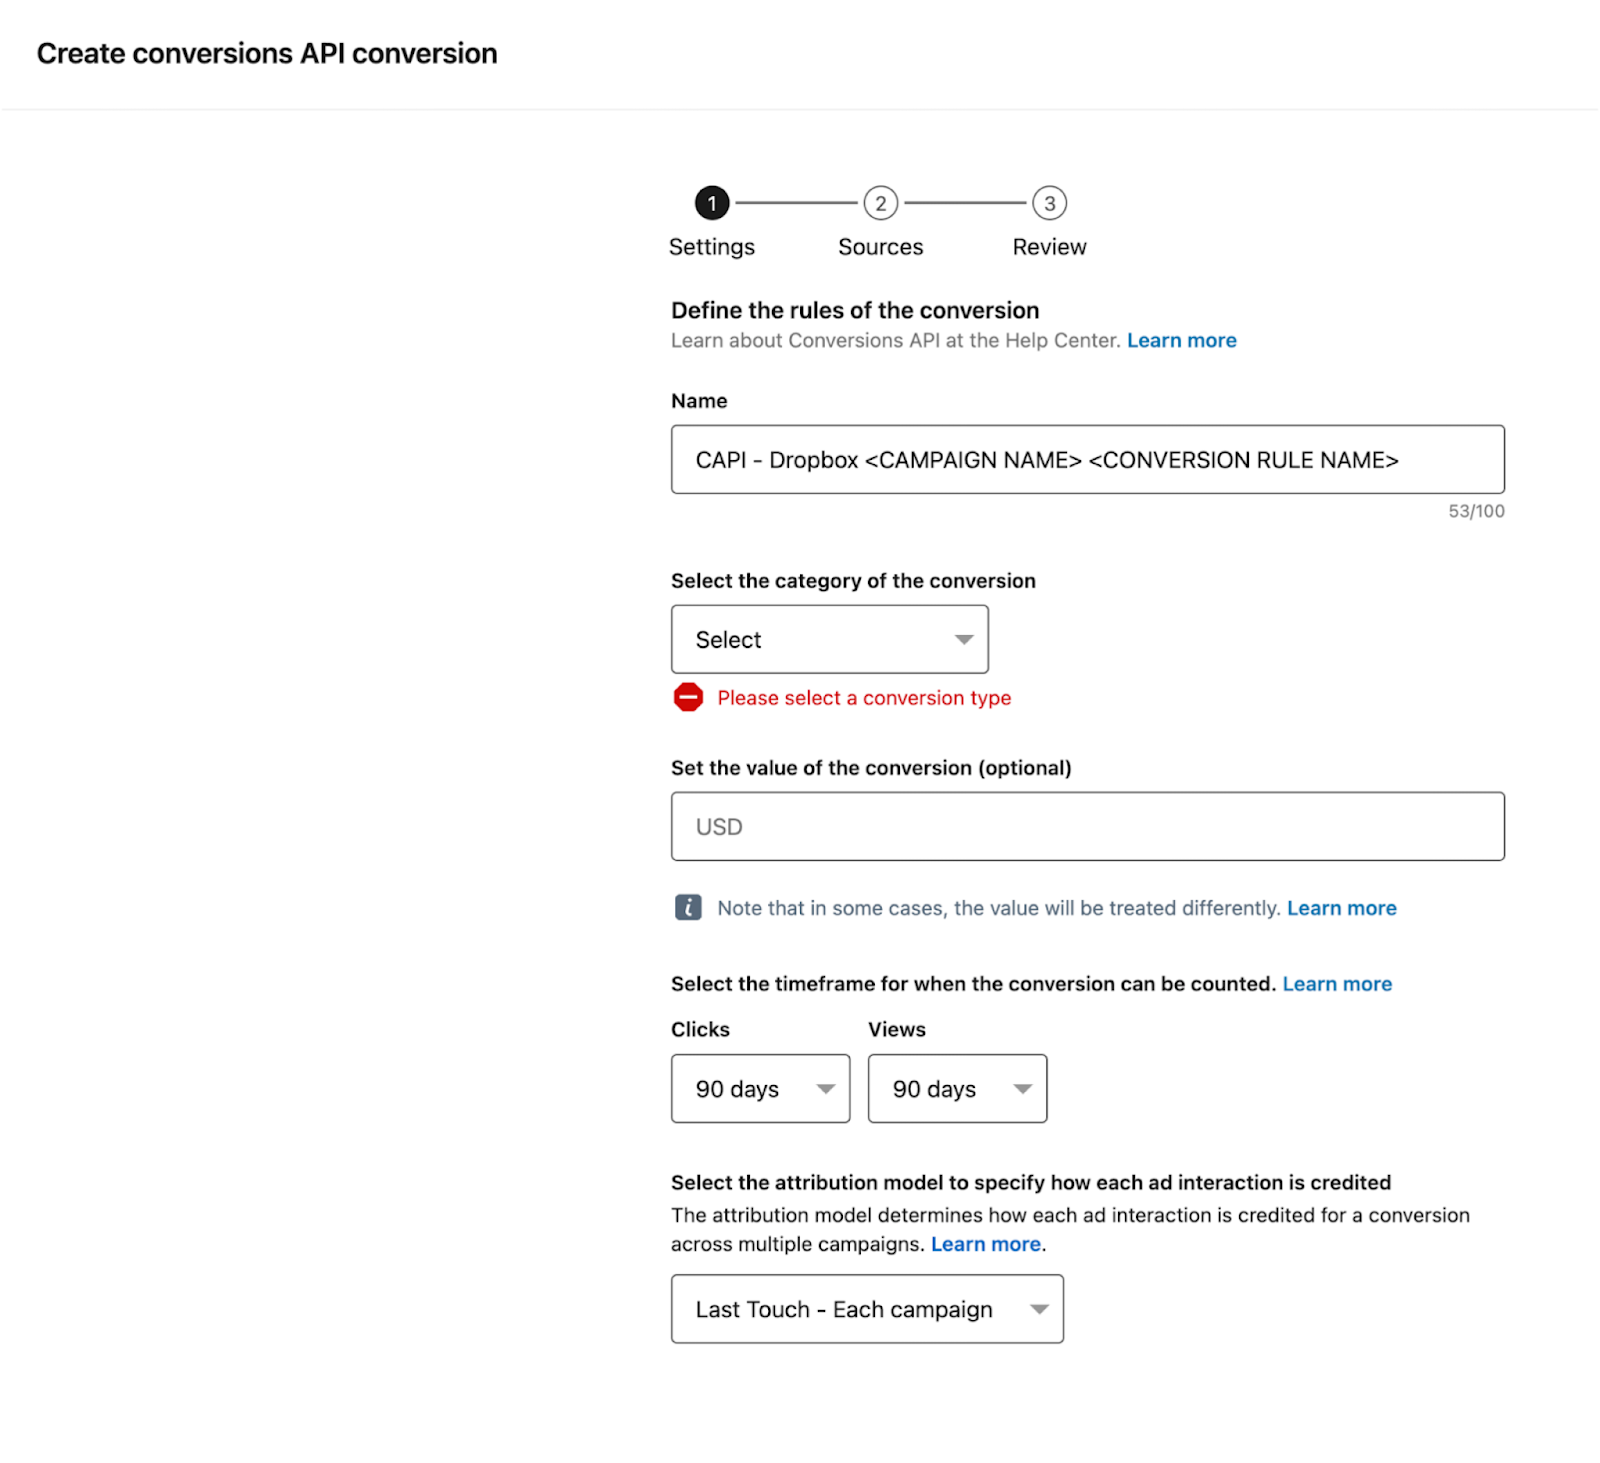Screen dimensions: 1600x1463
Task: Focus the USD conversion value field
Action: [1087, 826]
